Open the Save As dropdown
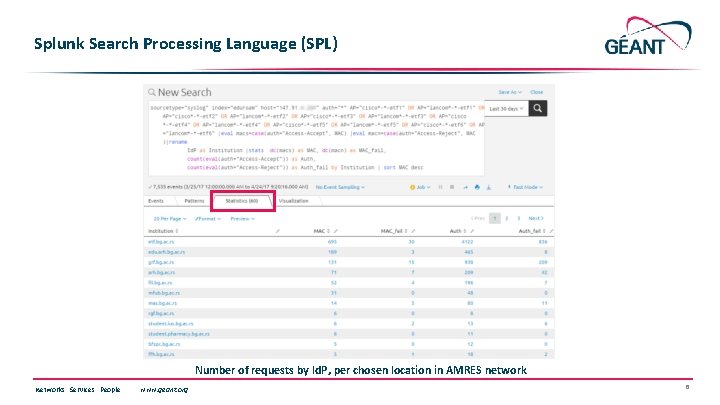The height and width of the screenshot is (405, 720). pyautogui.click(x=510, y=92)
